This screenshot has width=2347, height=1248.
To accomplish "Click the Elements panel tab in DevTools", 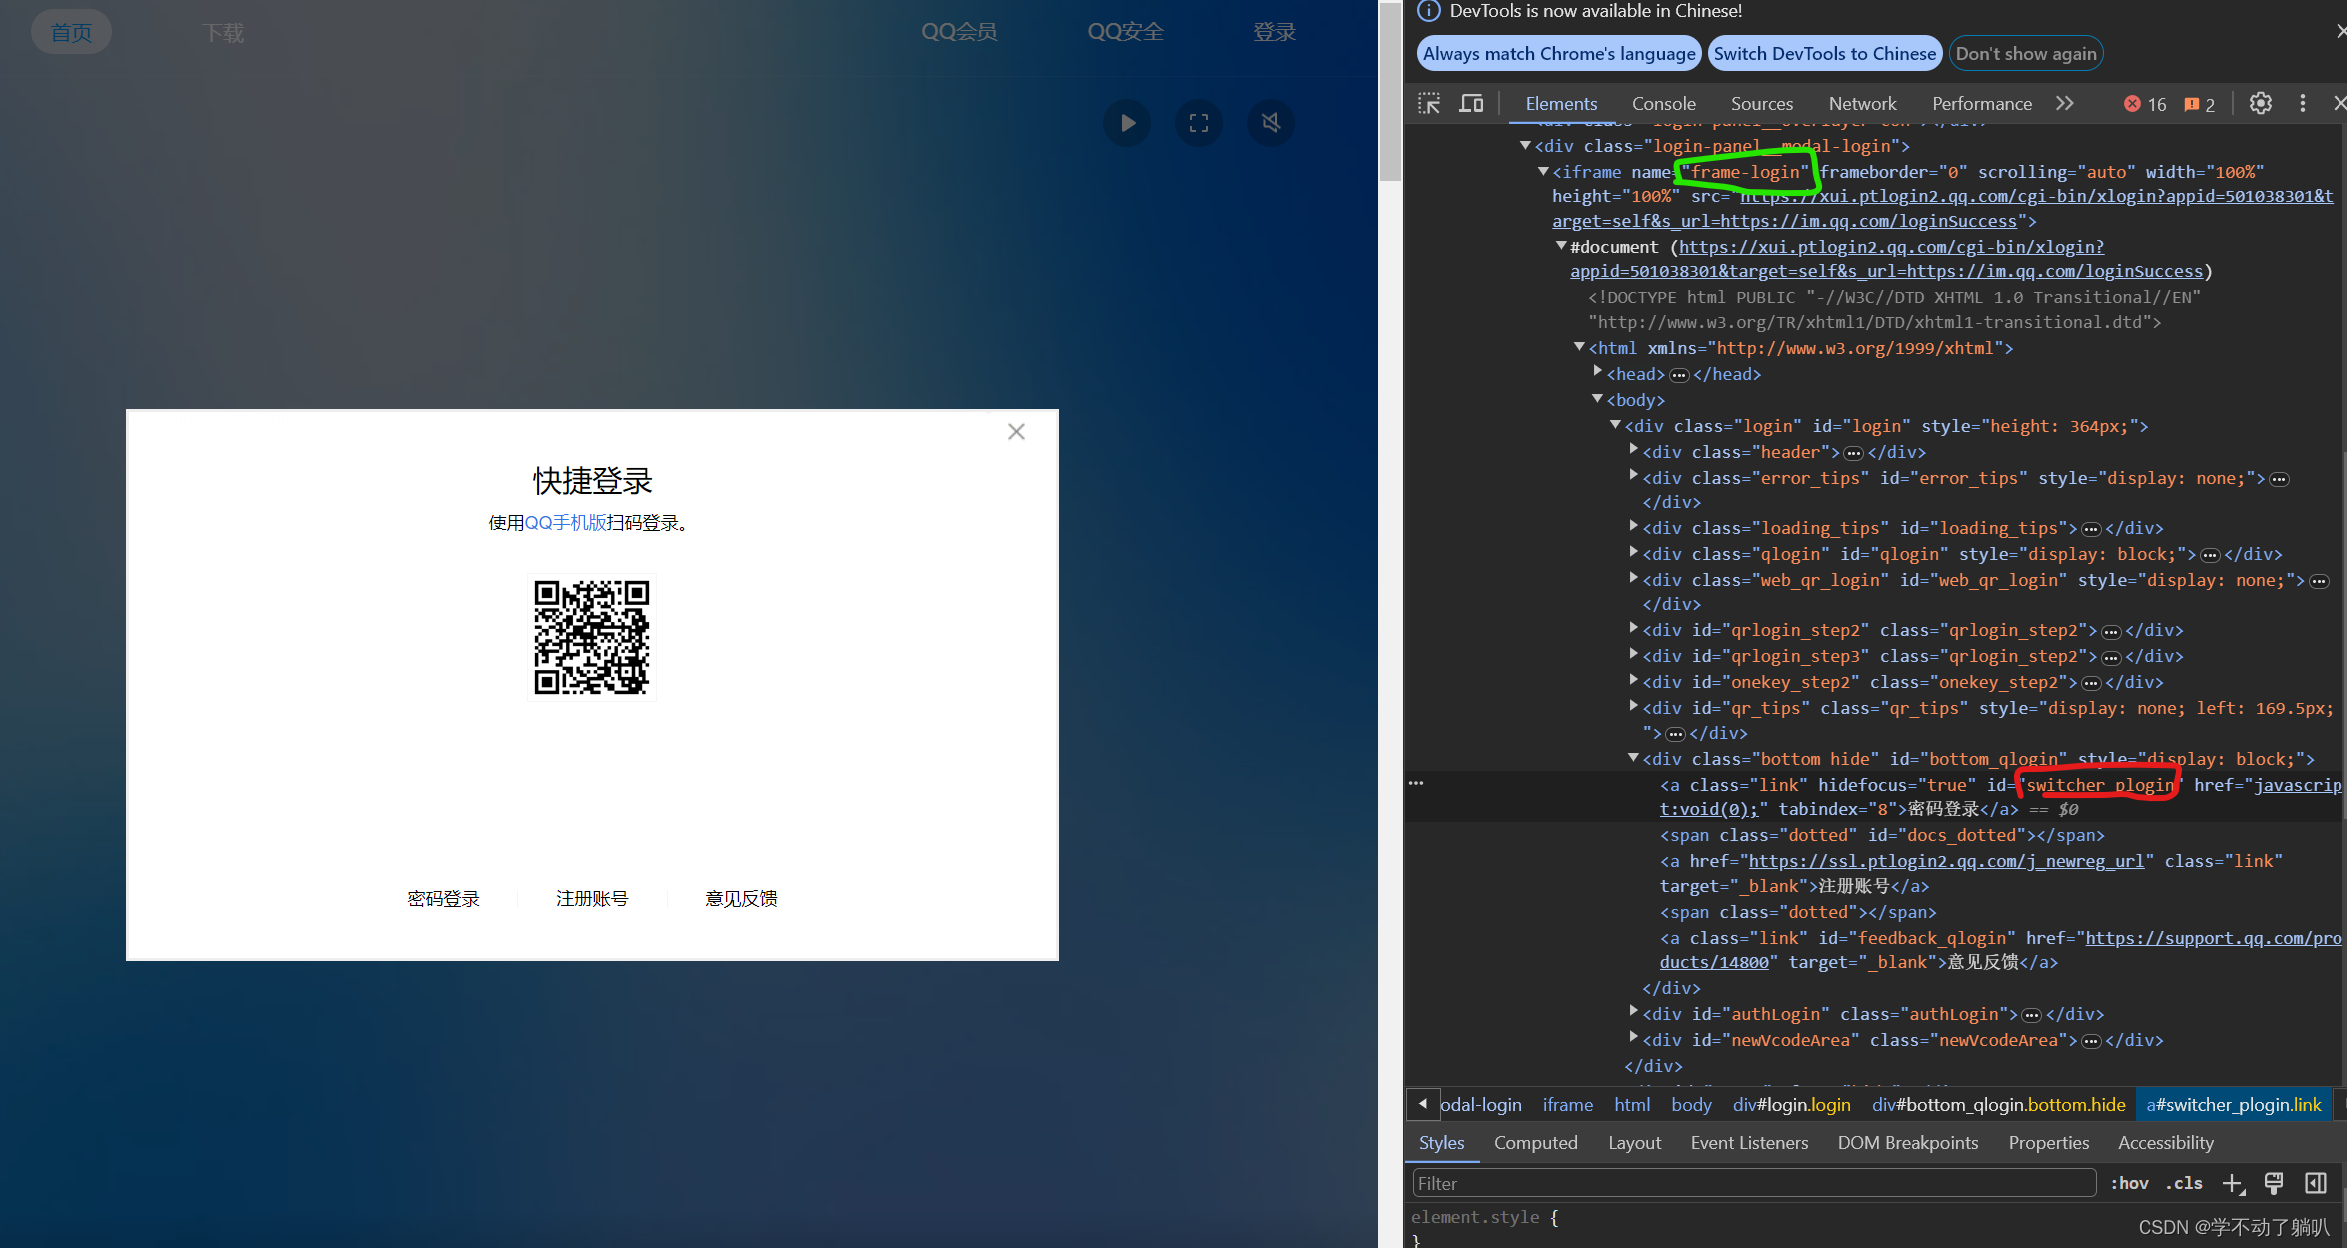I will [x=1557, y=101].
